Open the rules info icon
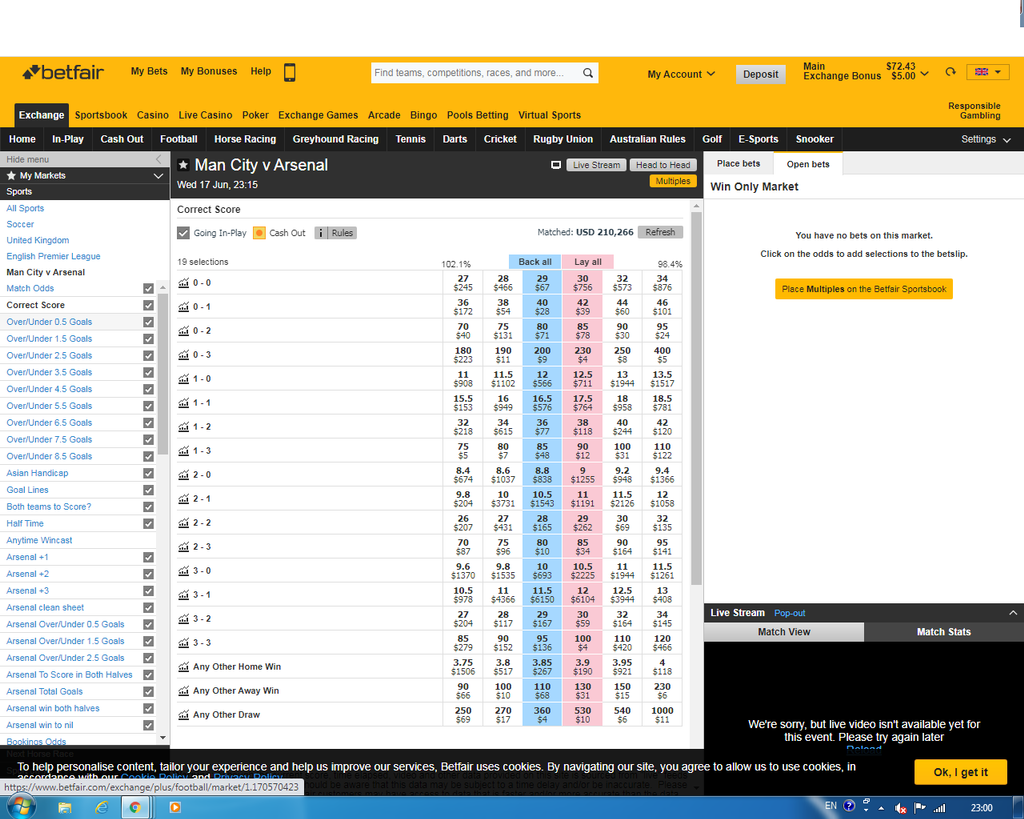The image size is (1024, 819). [x=321, y=233]
